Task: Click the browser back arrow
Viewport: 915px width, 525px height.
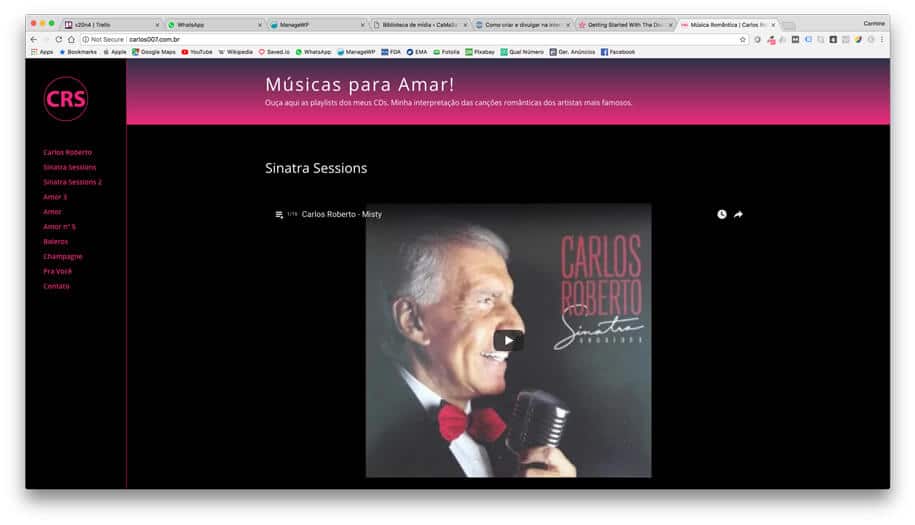Action: tap(34, 39)
